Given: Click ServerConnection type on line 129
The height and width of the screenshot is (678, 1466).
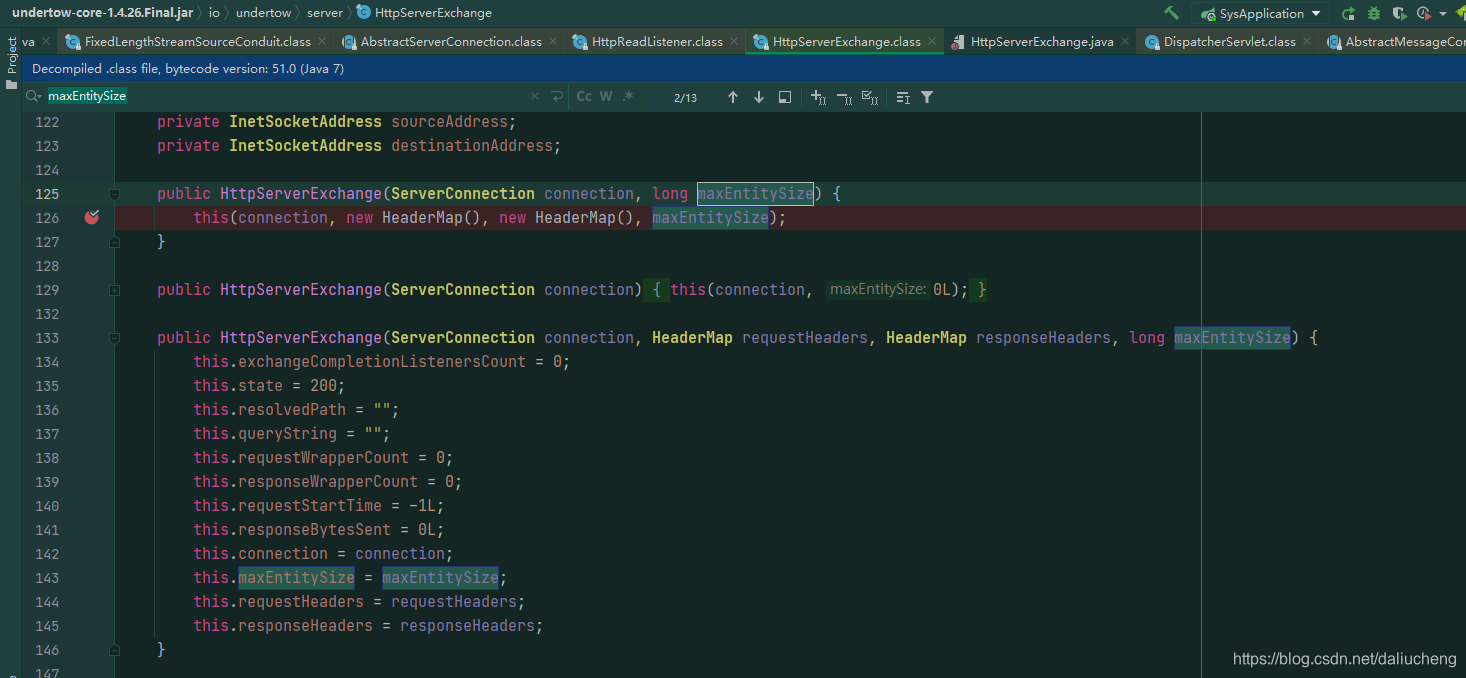Looking at the screenshot, I should click(462, 290).
